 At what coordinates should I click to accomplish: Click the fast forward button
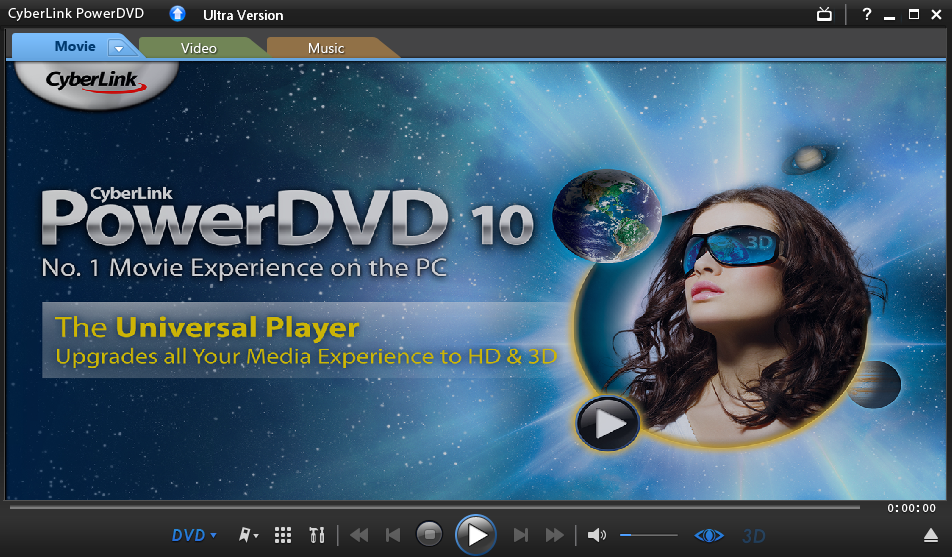pyautogui.click(x=554, y=535)
